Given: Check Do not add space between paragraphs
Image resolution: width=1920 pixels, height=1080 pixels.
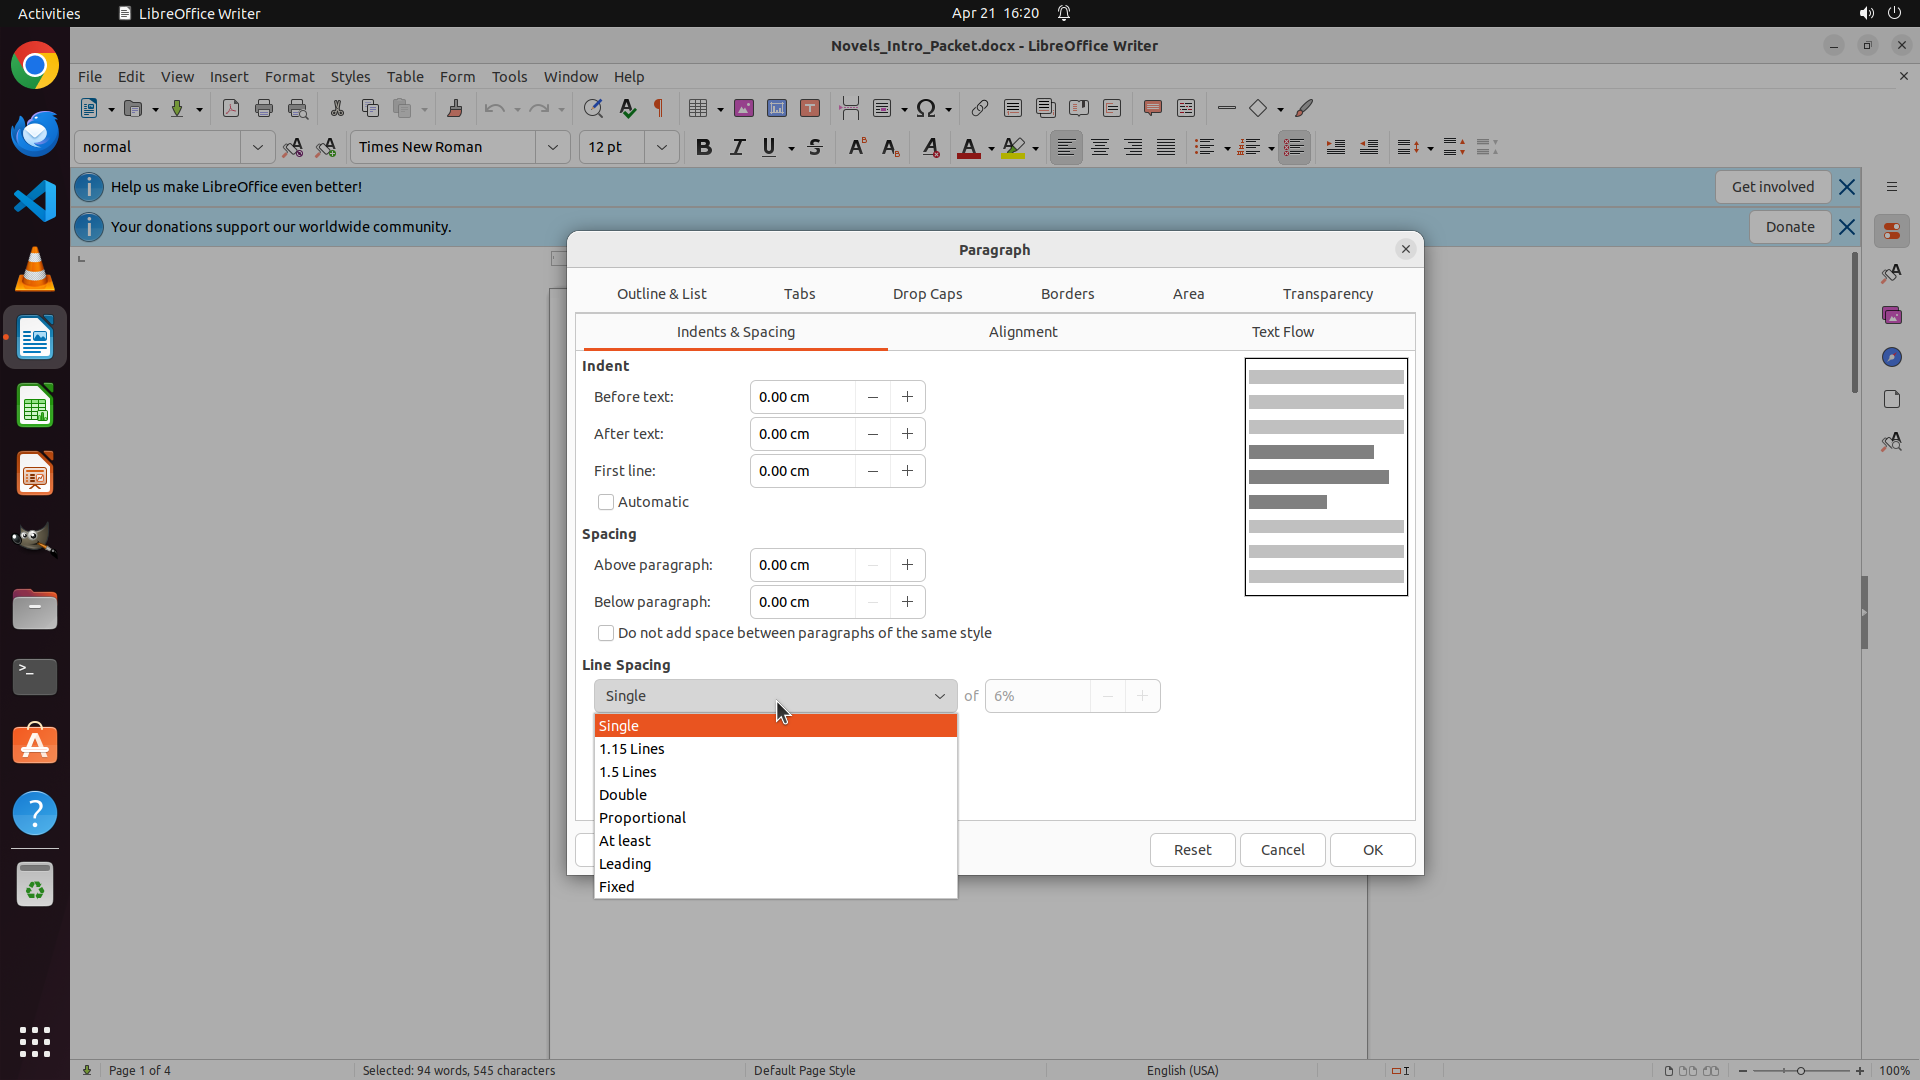Looking at the screenshot, I should point(606,633).
